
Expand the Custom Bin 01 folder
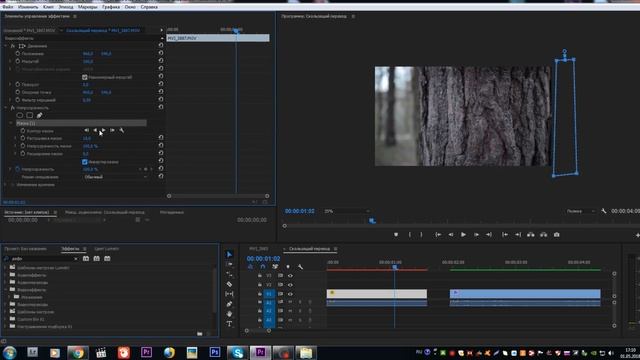coord(5,319)
